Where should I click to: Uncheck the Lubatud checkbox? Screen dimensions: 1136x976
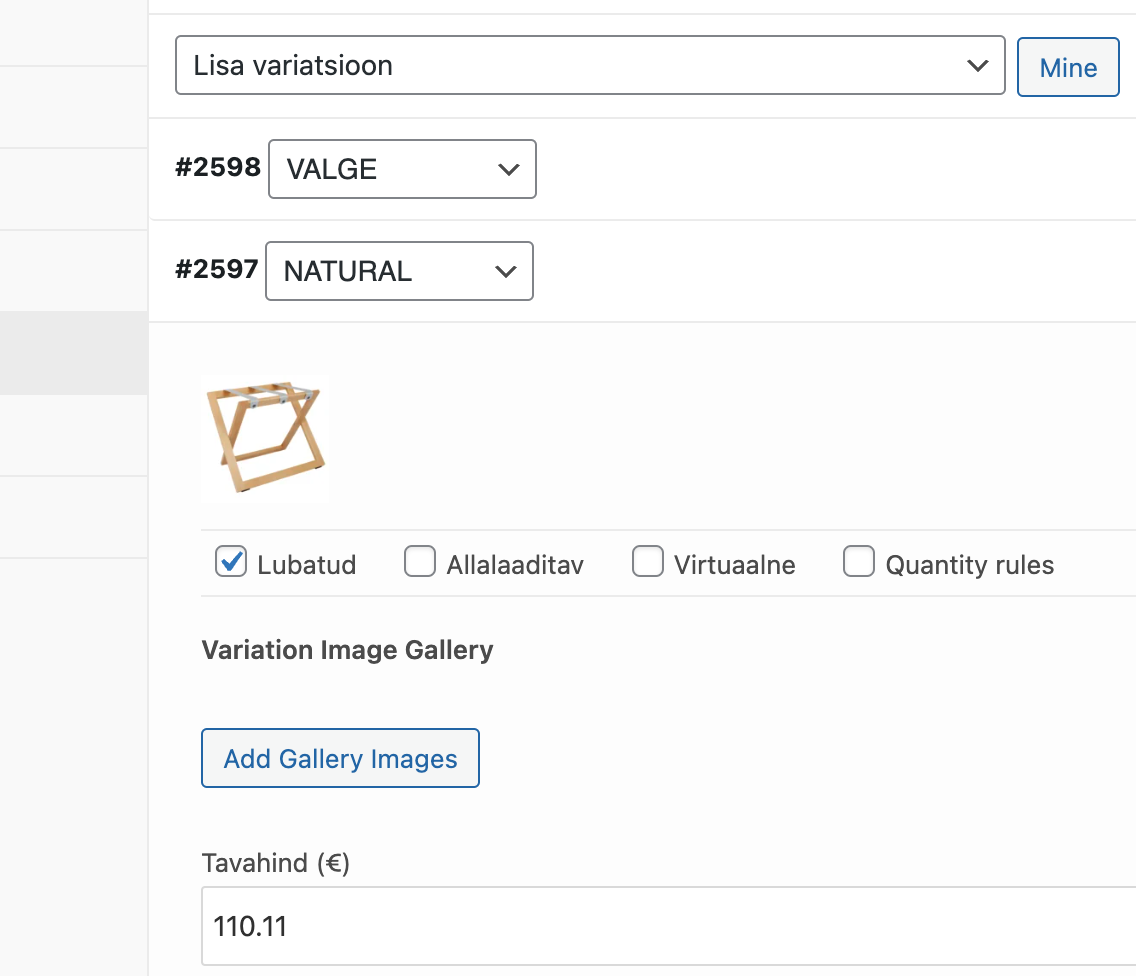[231, 563]
